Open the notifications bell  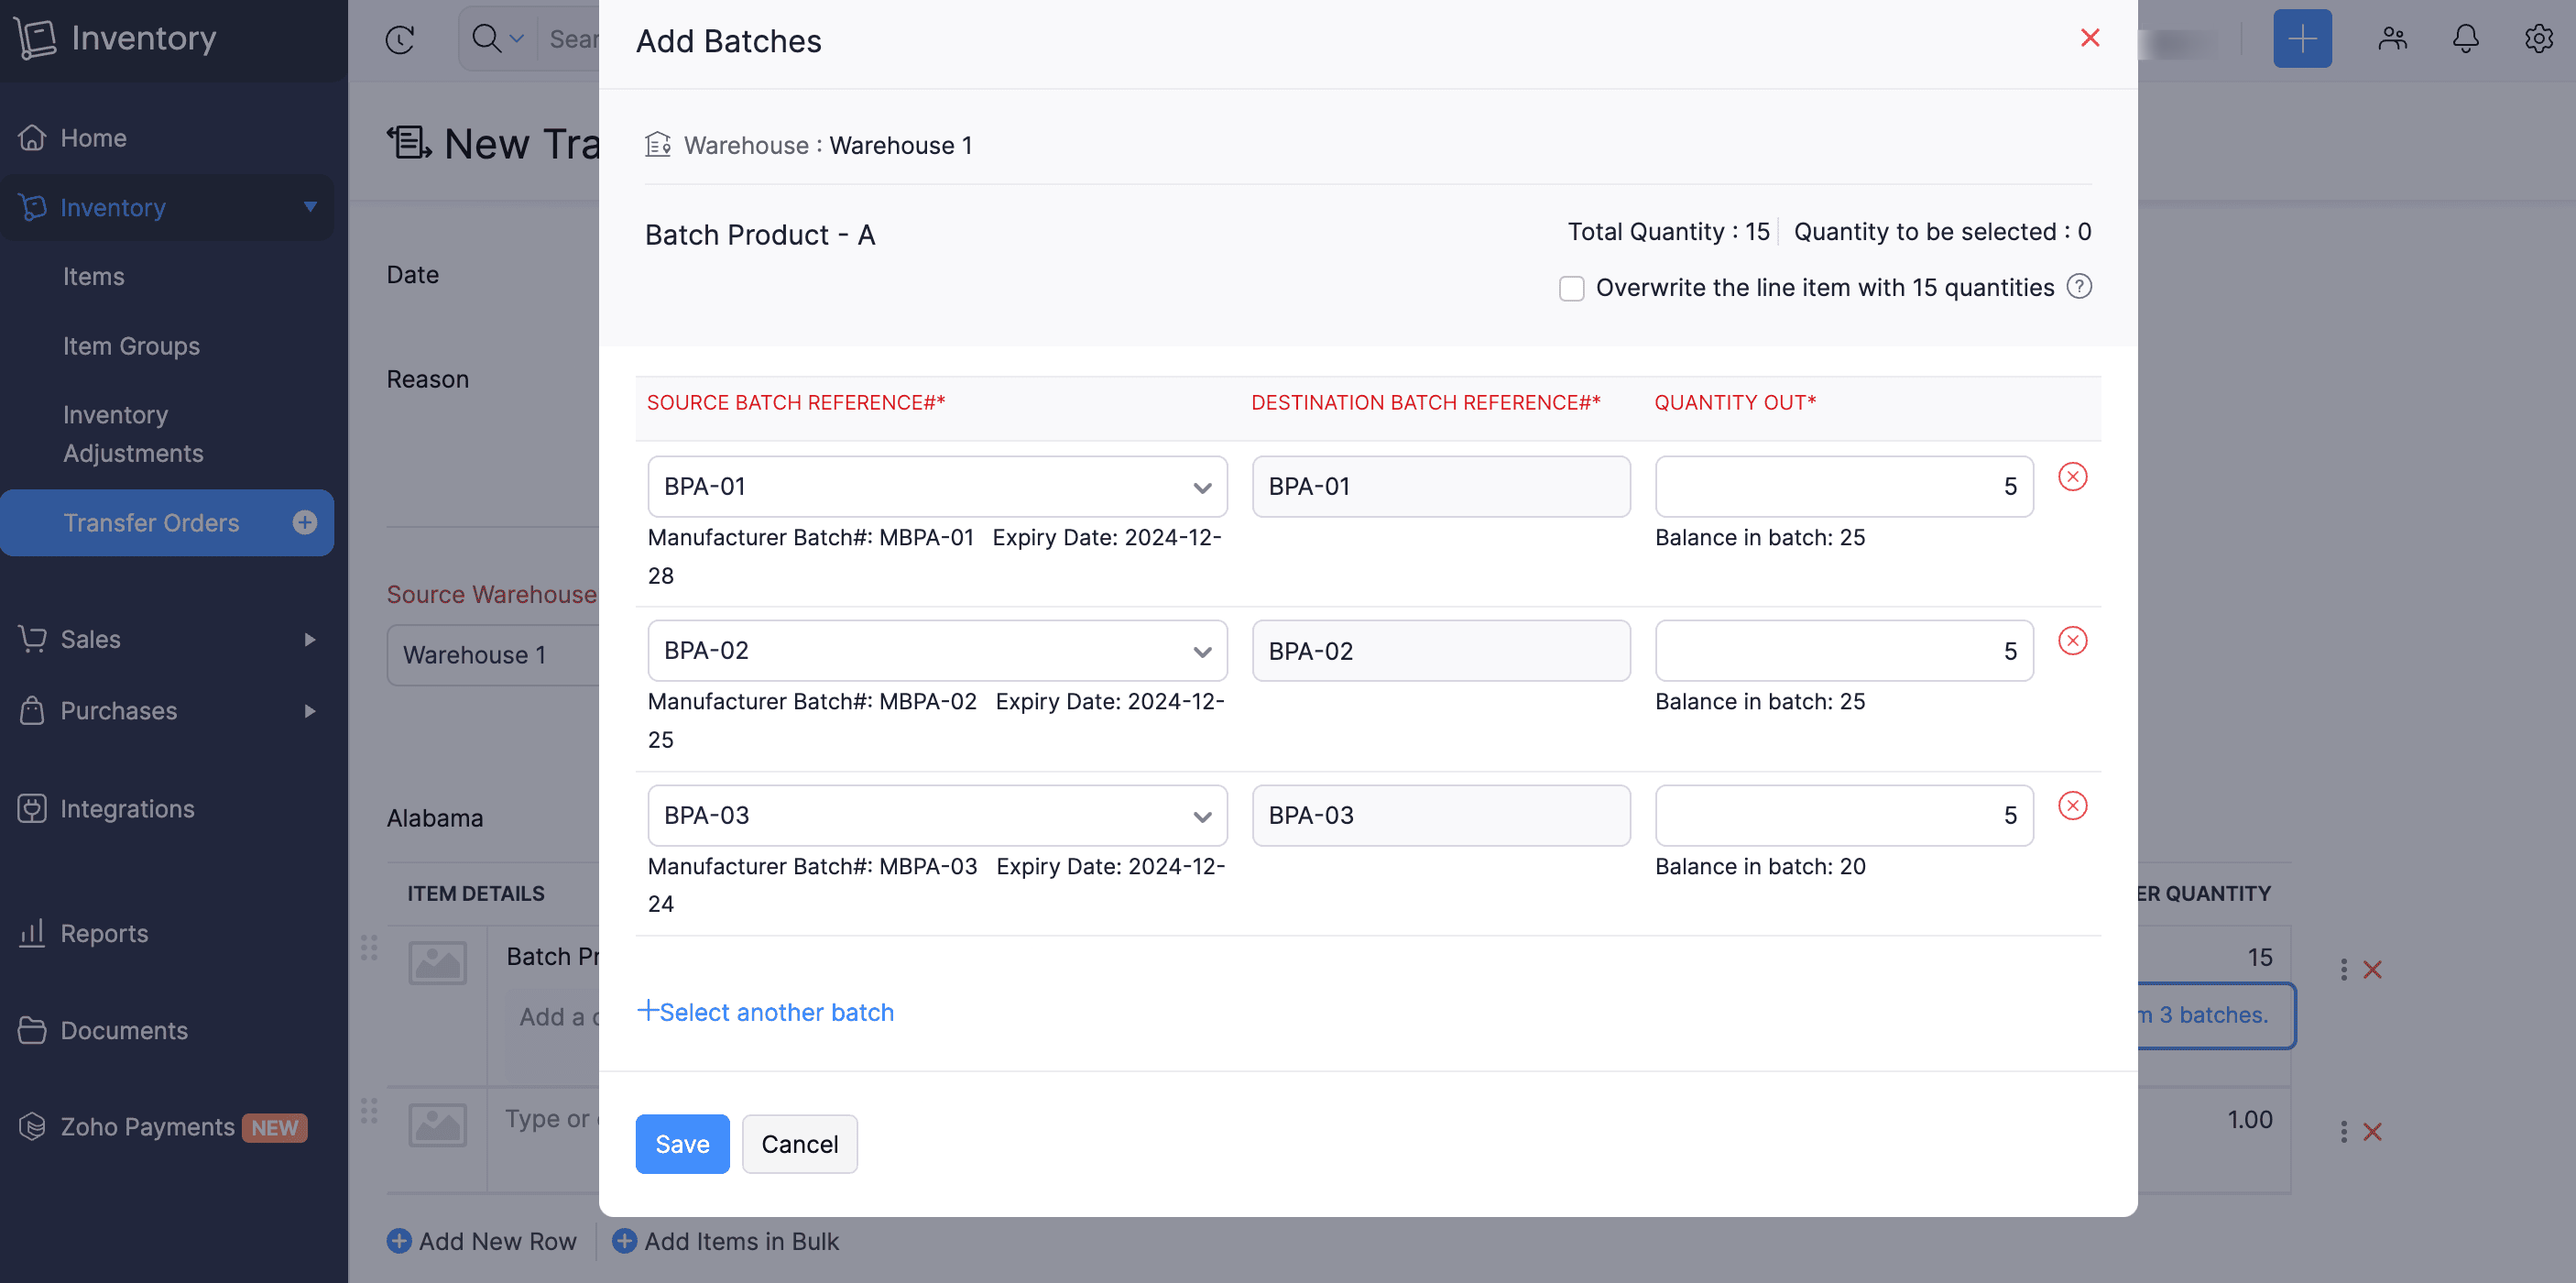(2465, 39)
